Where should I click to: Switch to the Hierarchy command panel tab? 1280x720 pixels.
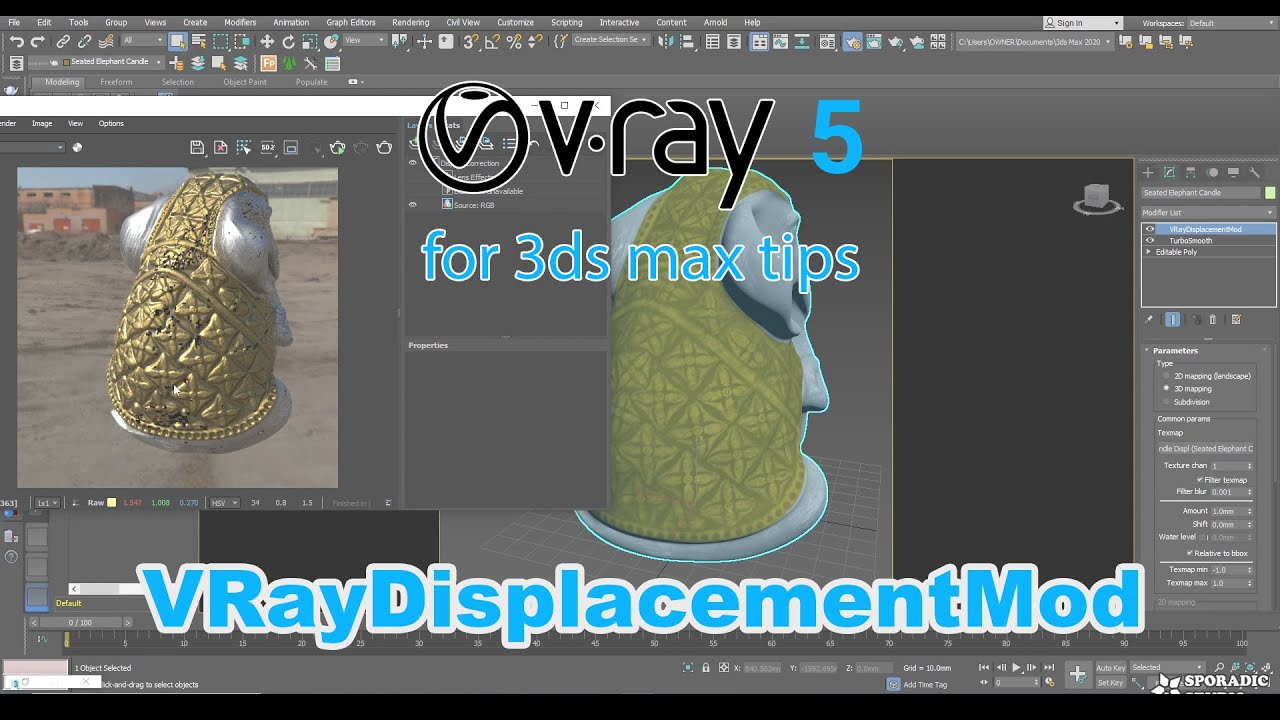pos(1190,172)
